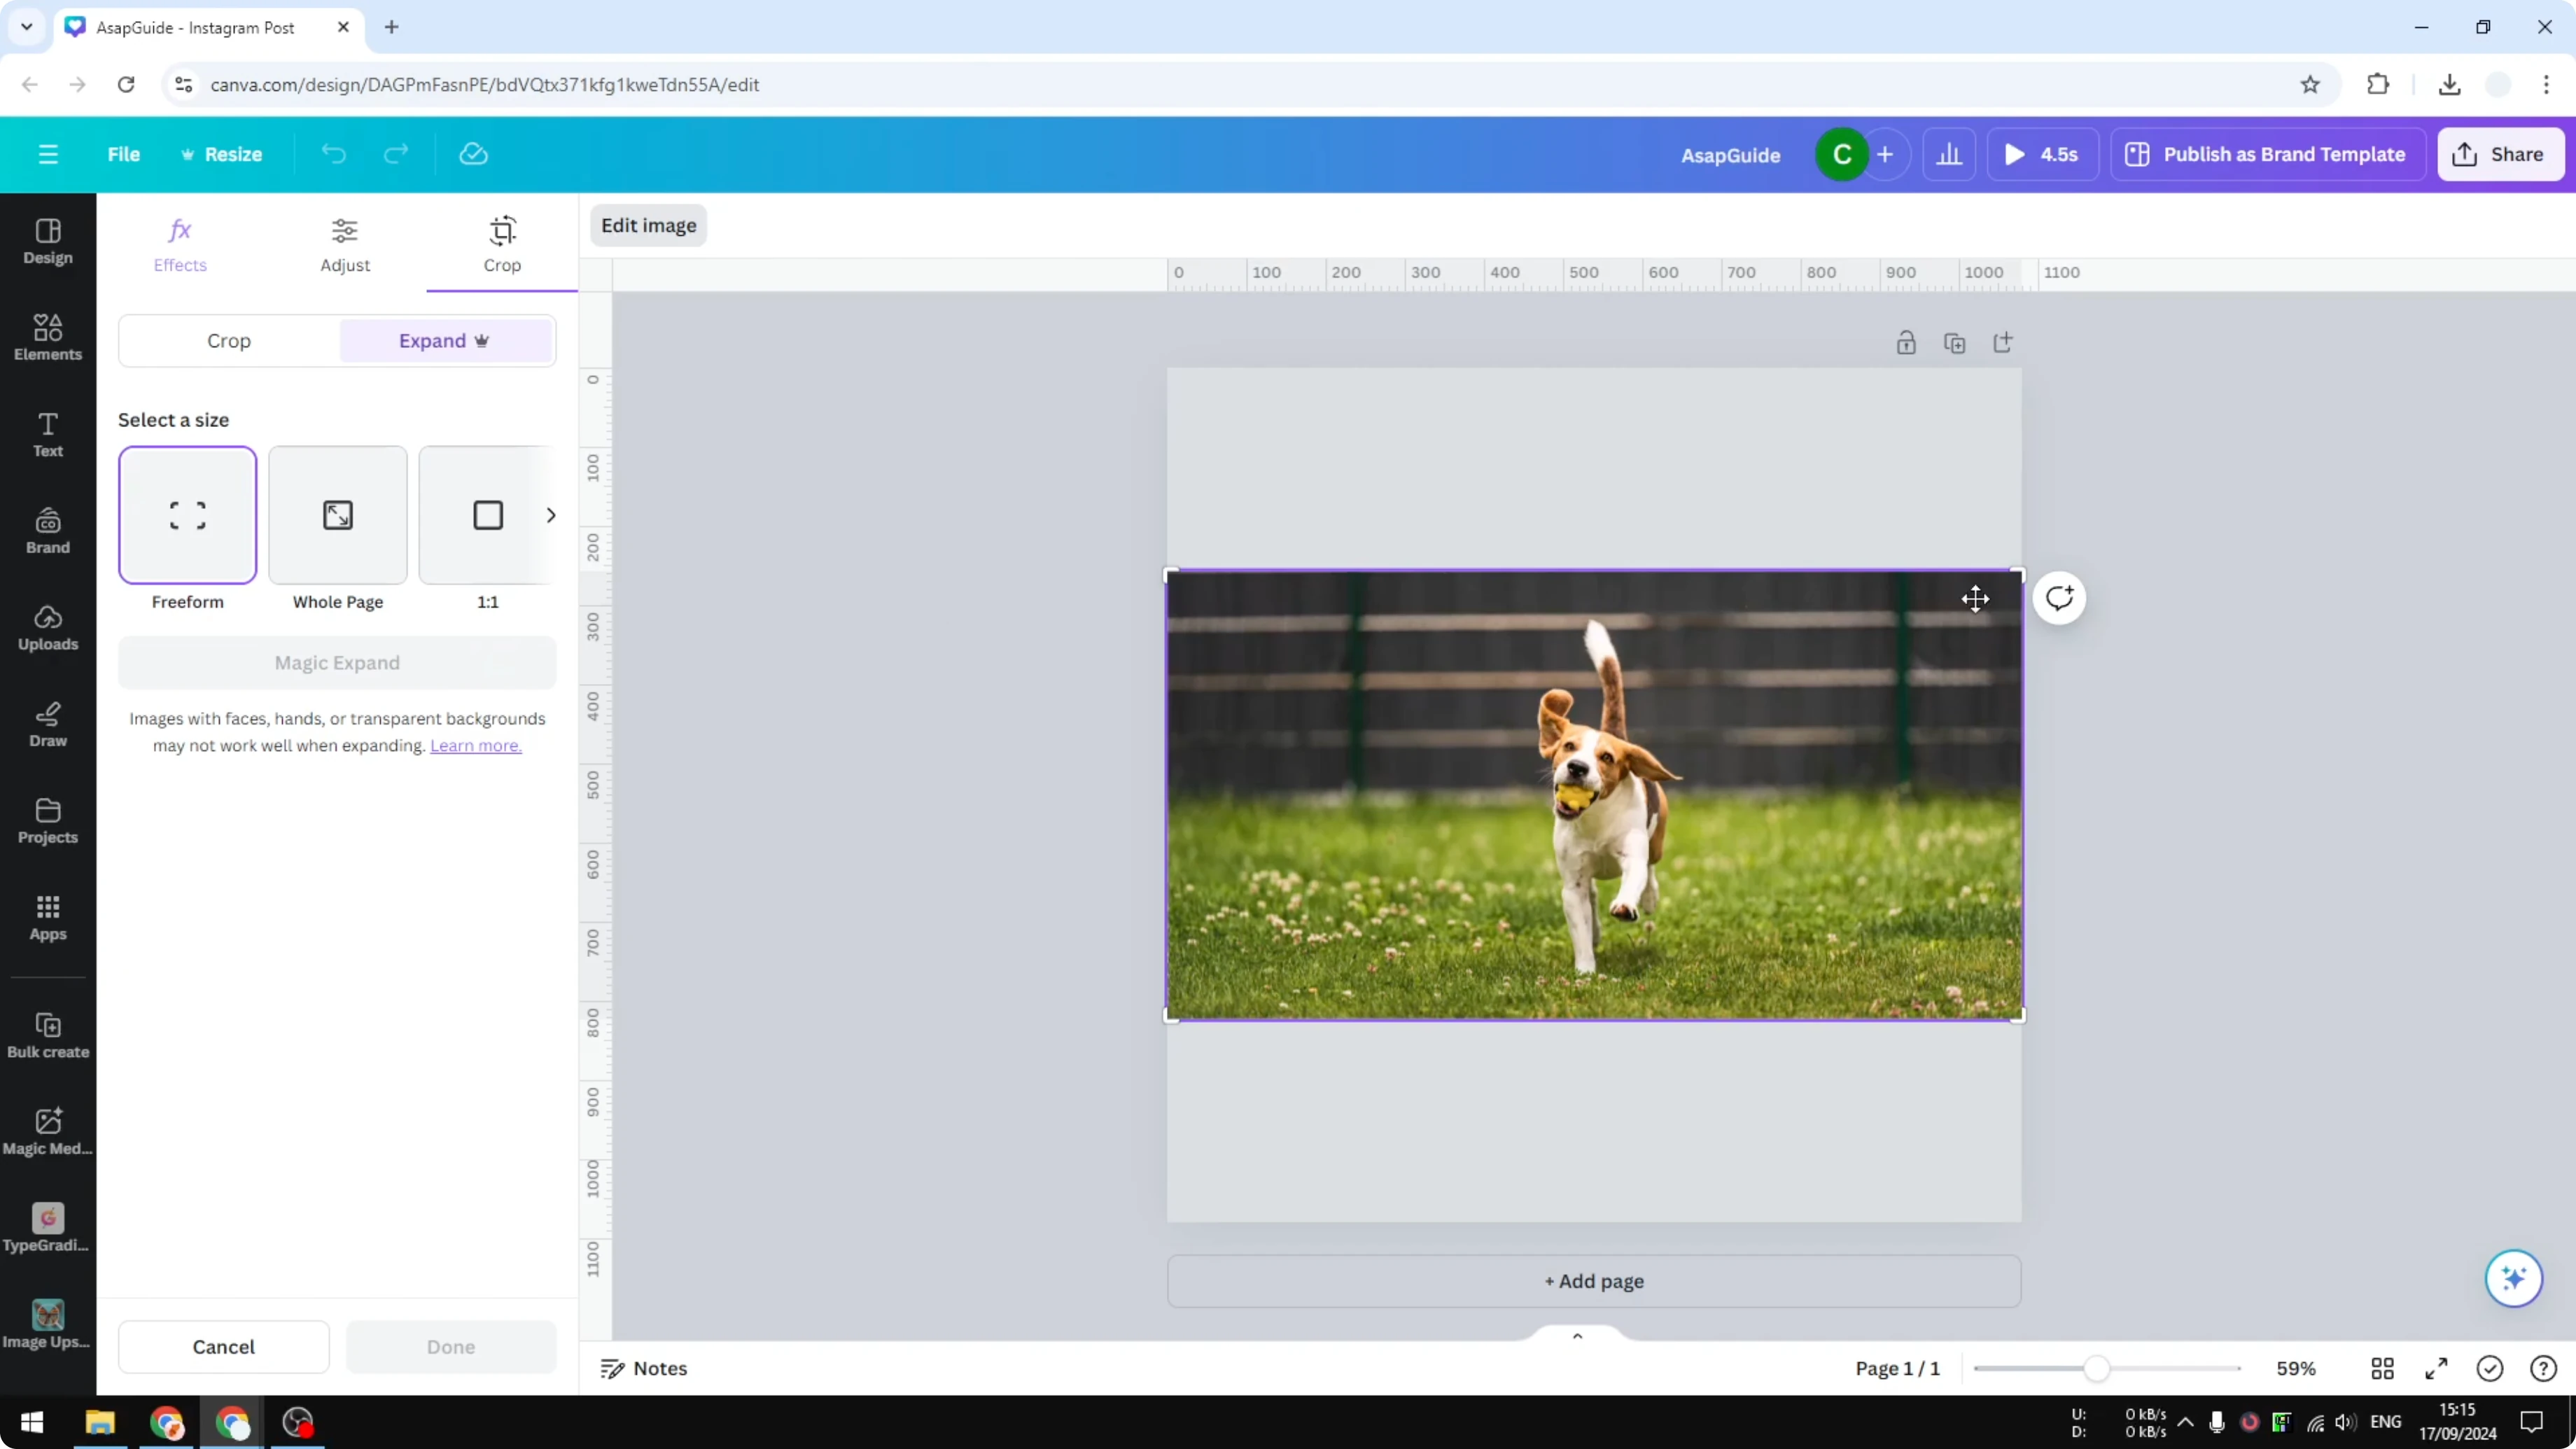Lock the page with padlock icon
This screenshot has height=1449, width=2576.
click(1906, 343)
